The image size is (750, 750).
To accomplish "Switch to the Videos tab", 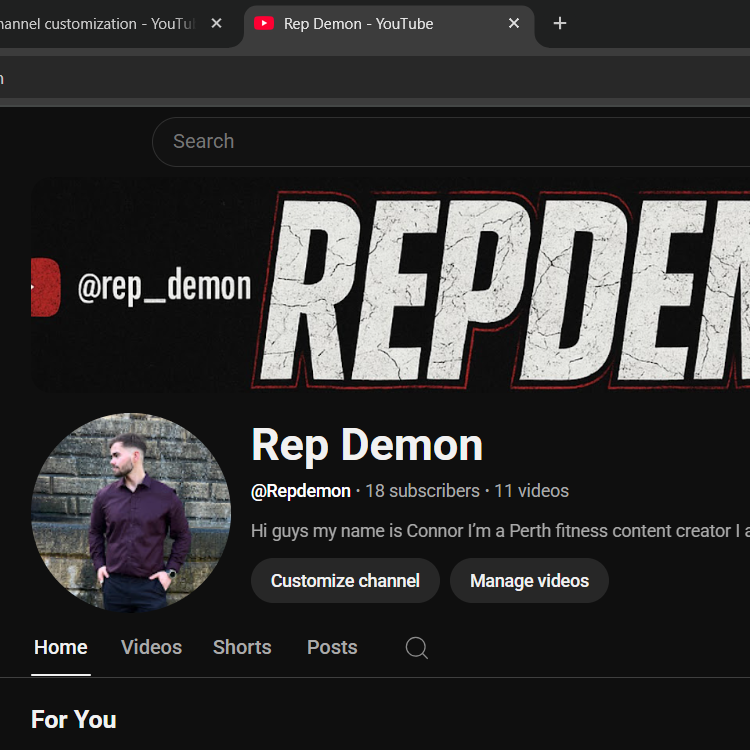I will click(151, 647).
